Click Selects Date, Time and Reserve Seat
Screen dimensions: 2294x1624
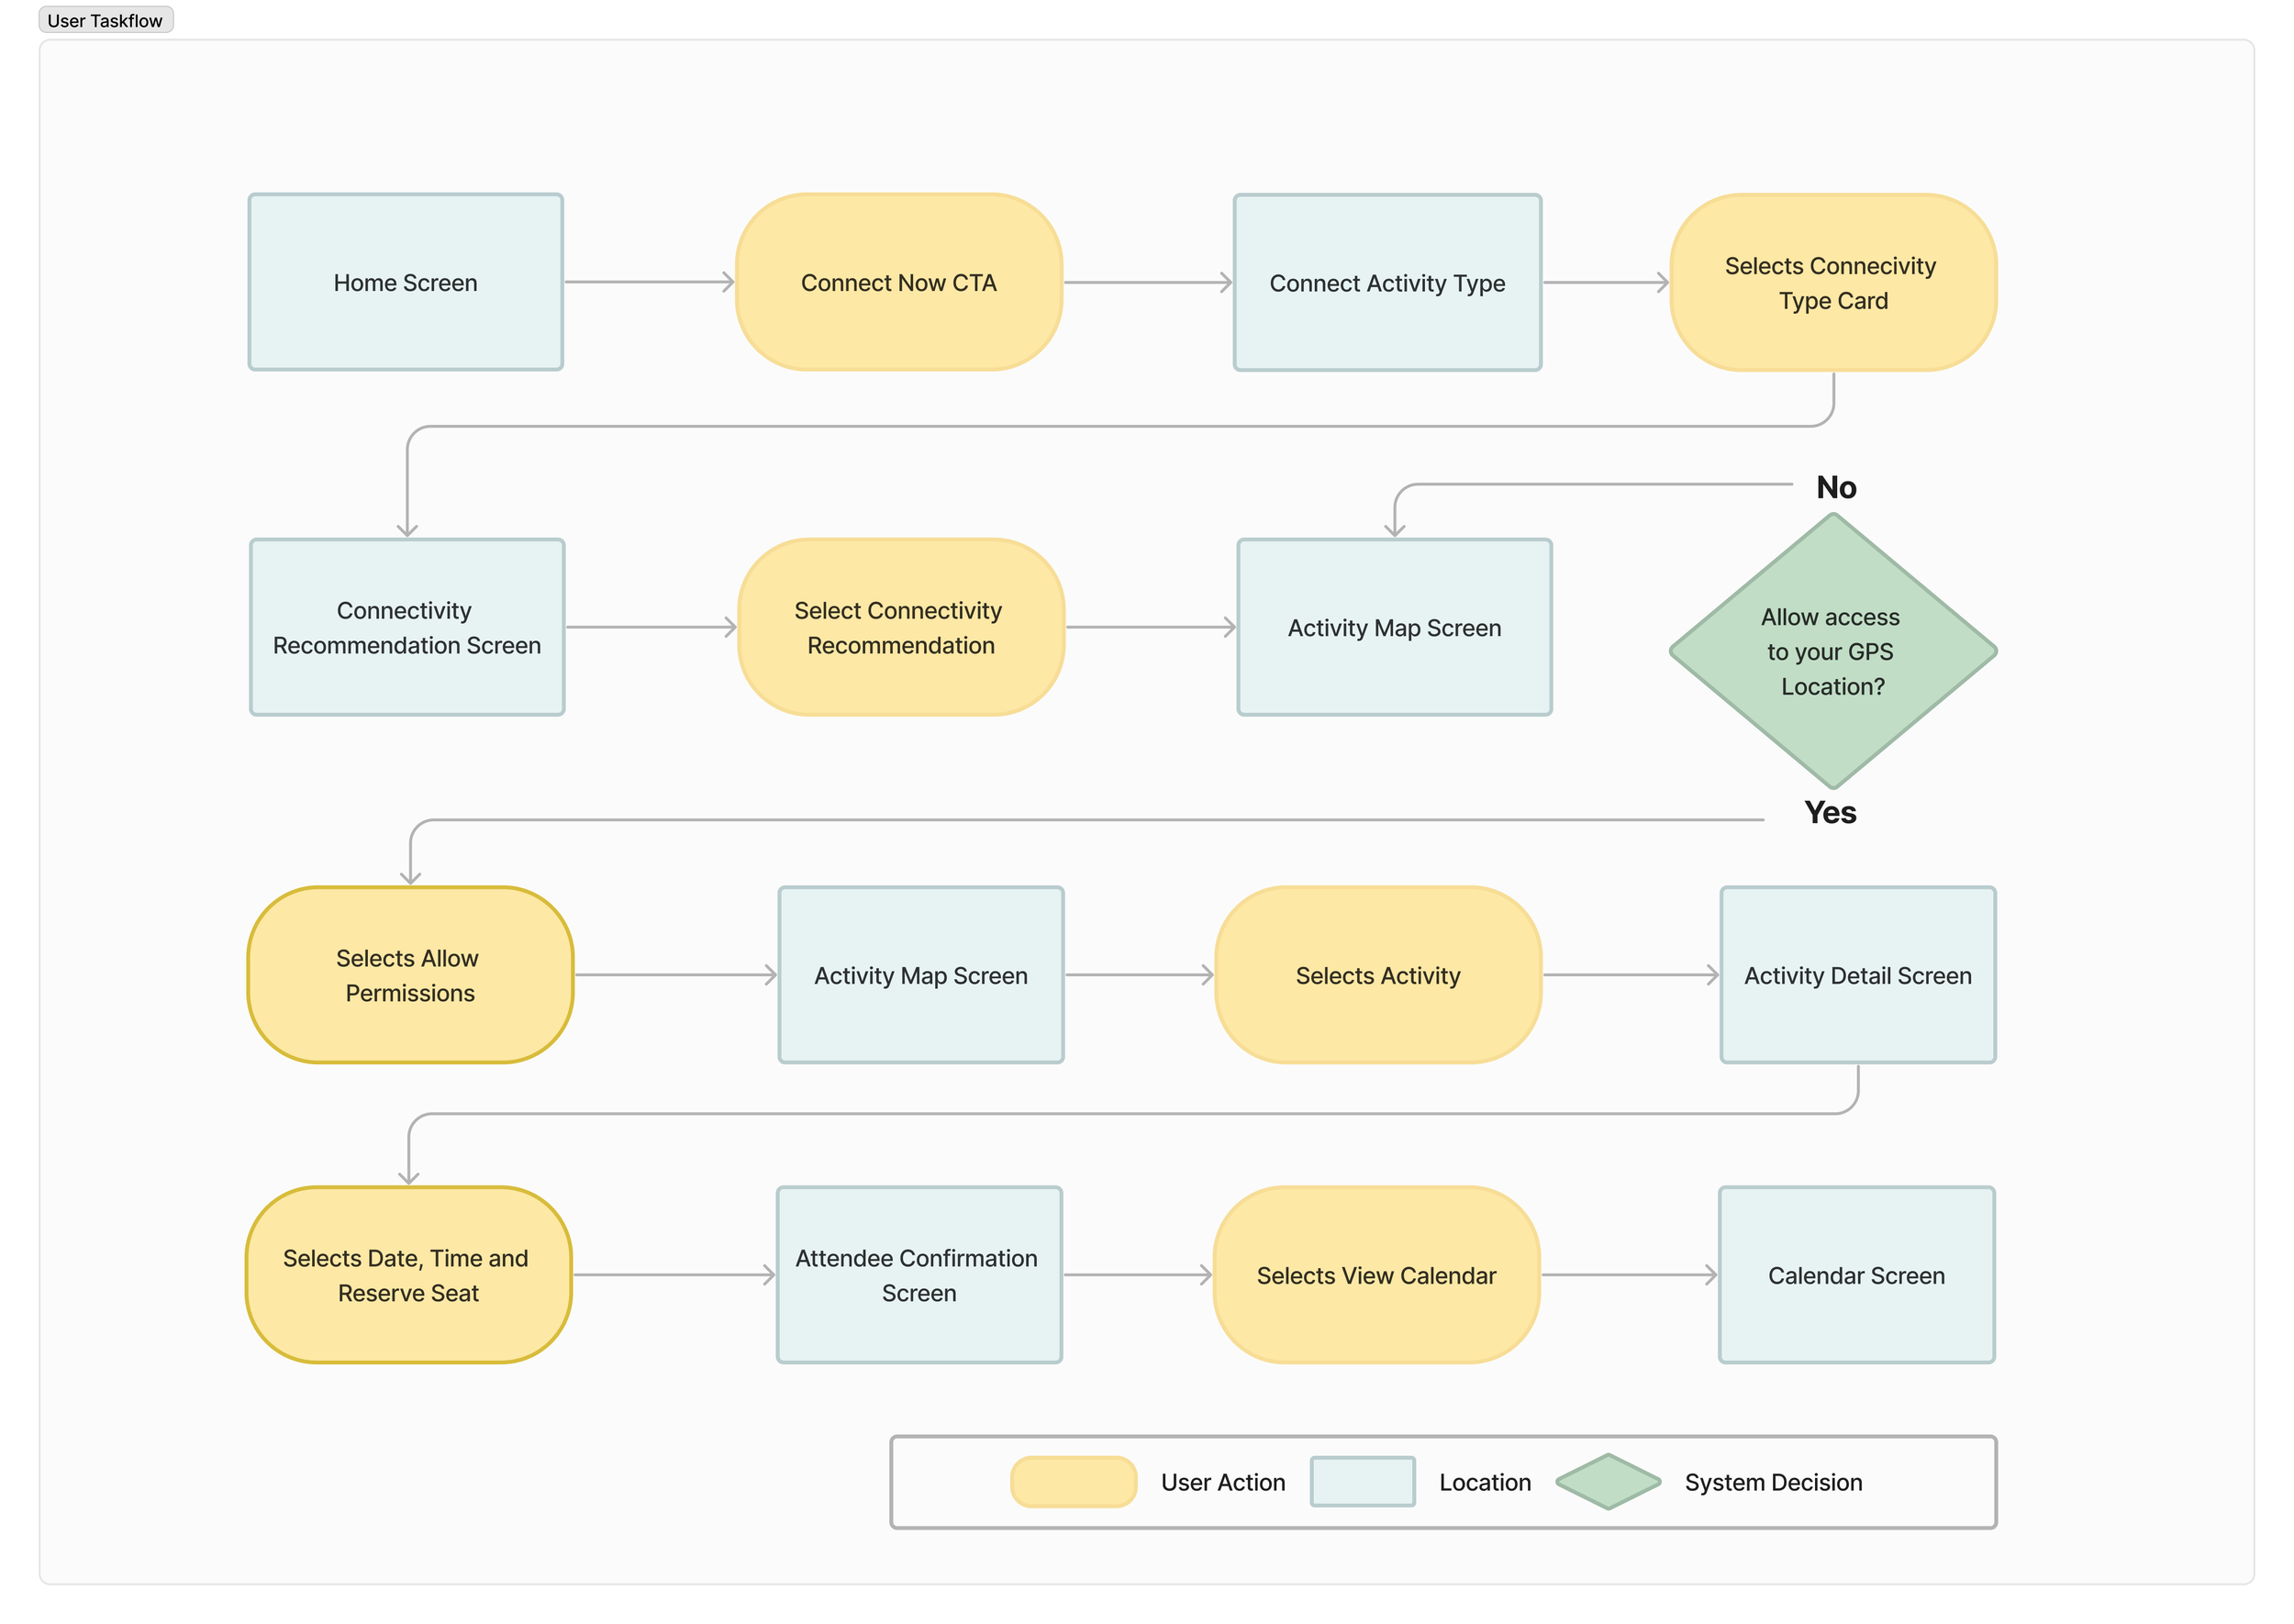point(407,1274)
